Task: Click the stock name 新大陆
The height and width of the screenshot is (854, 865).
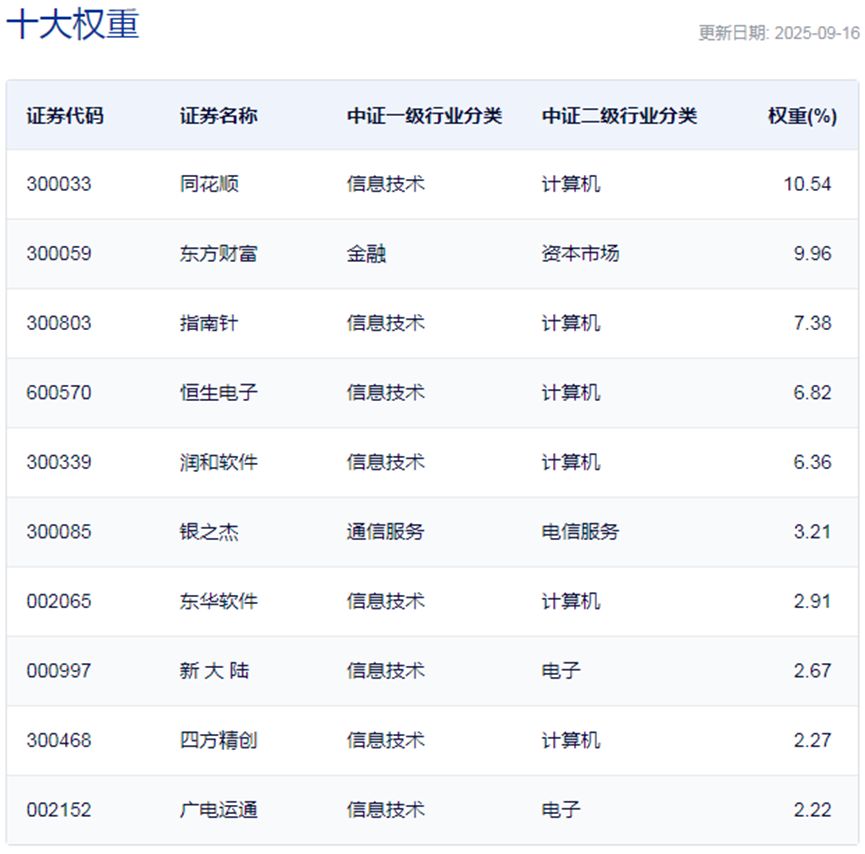Action: [x=214, y=670]
